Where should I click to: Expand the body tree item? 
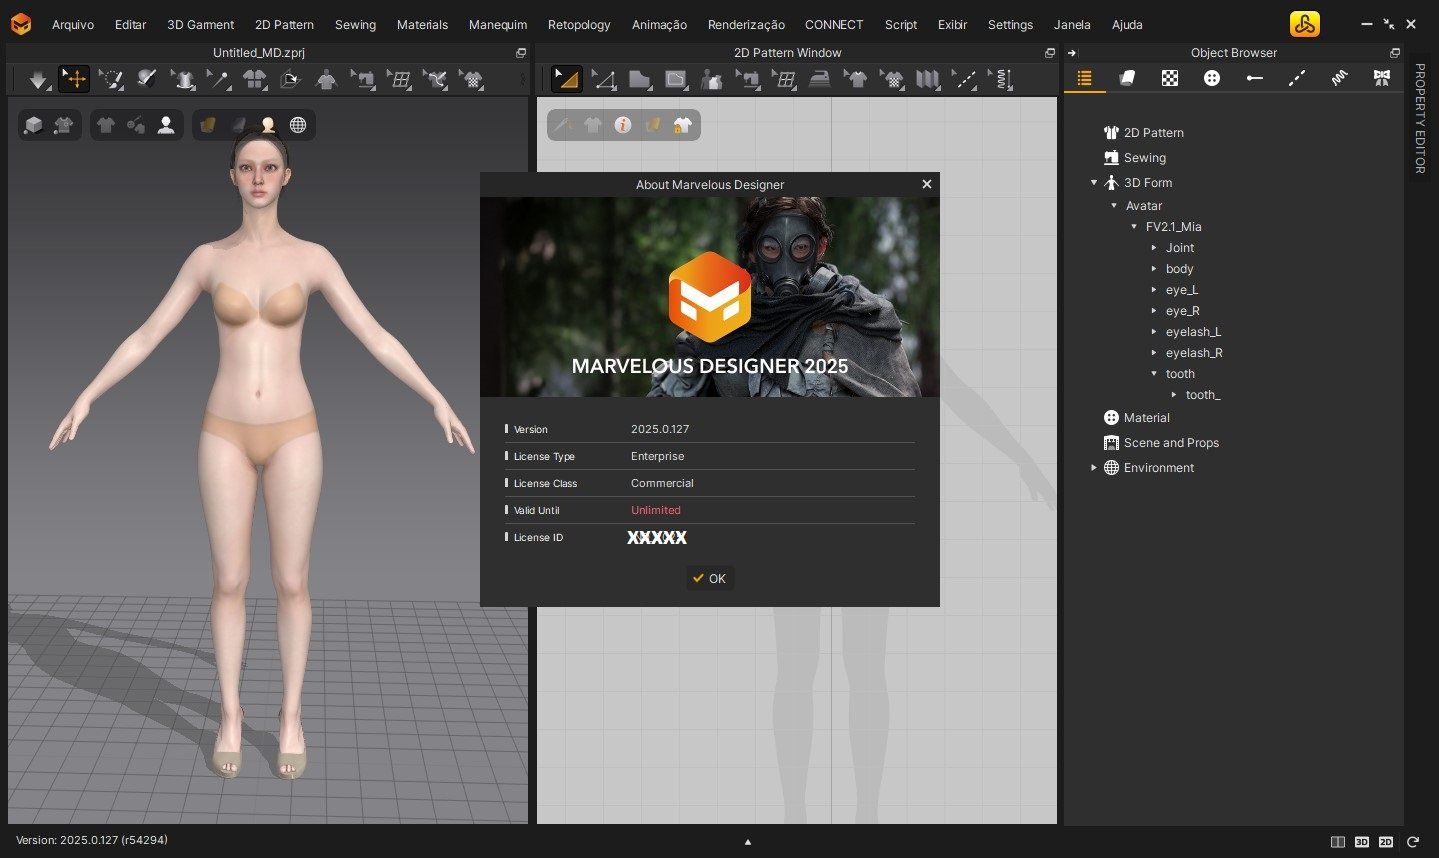1154,269
